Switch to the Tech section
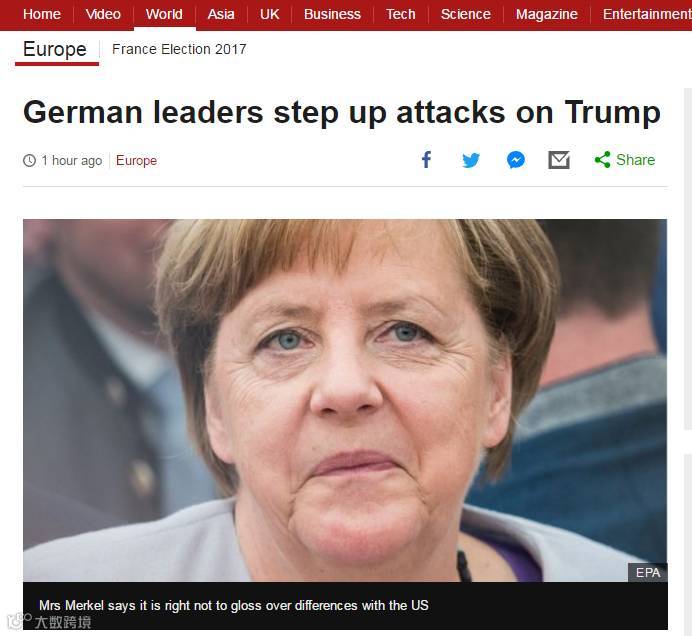692x636 pixels. [401, 14]
